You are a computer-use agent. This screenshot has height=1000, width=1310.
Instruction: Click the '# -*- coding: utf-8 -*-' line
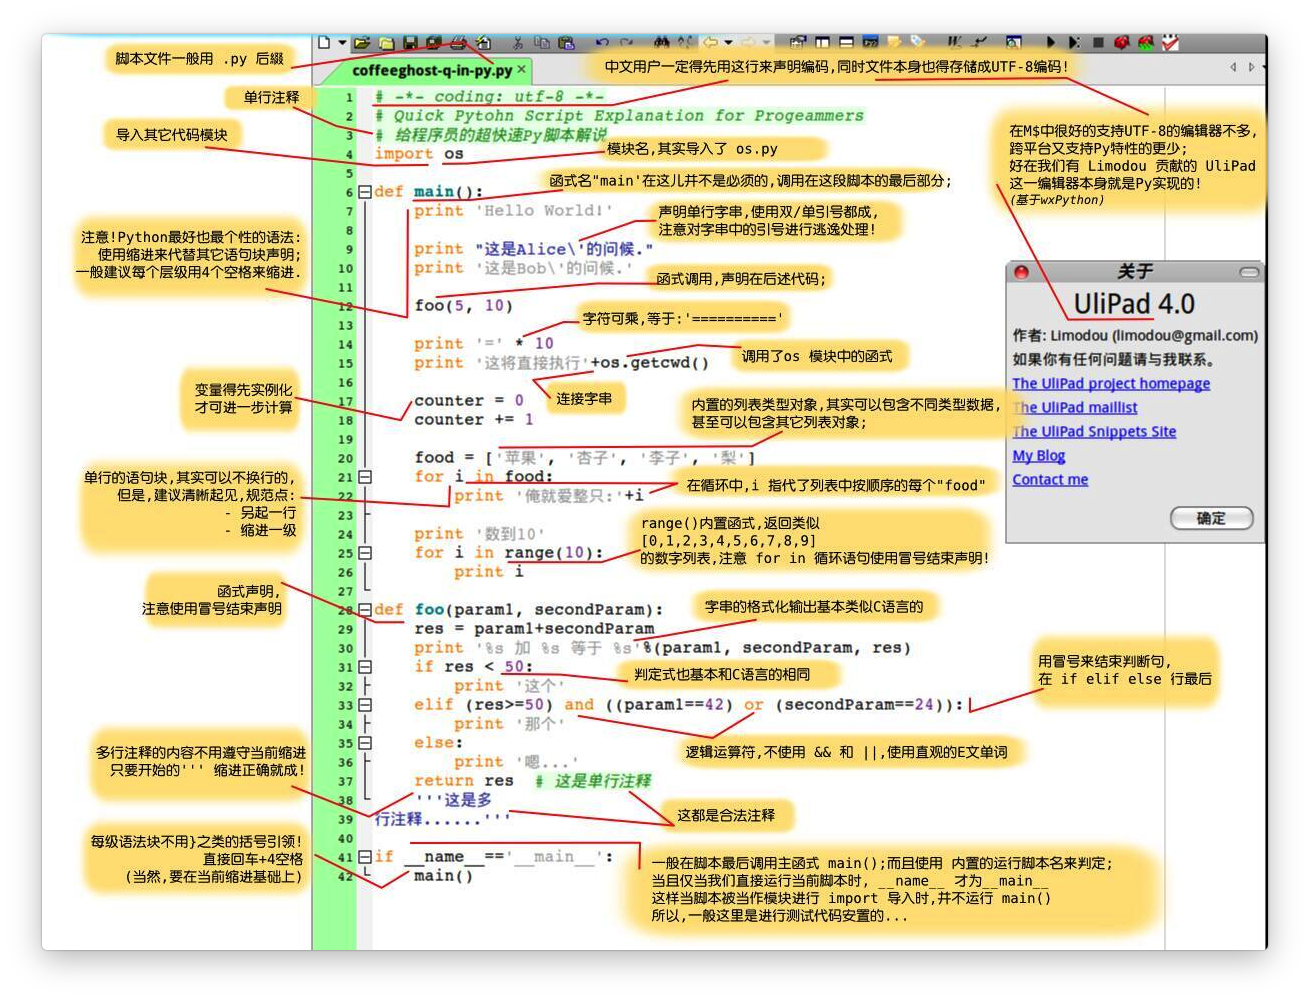(489, 97)
